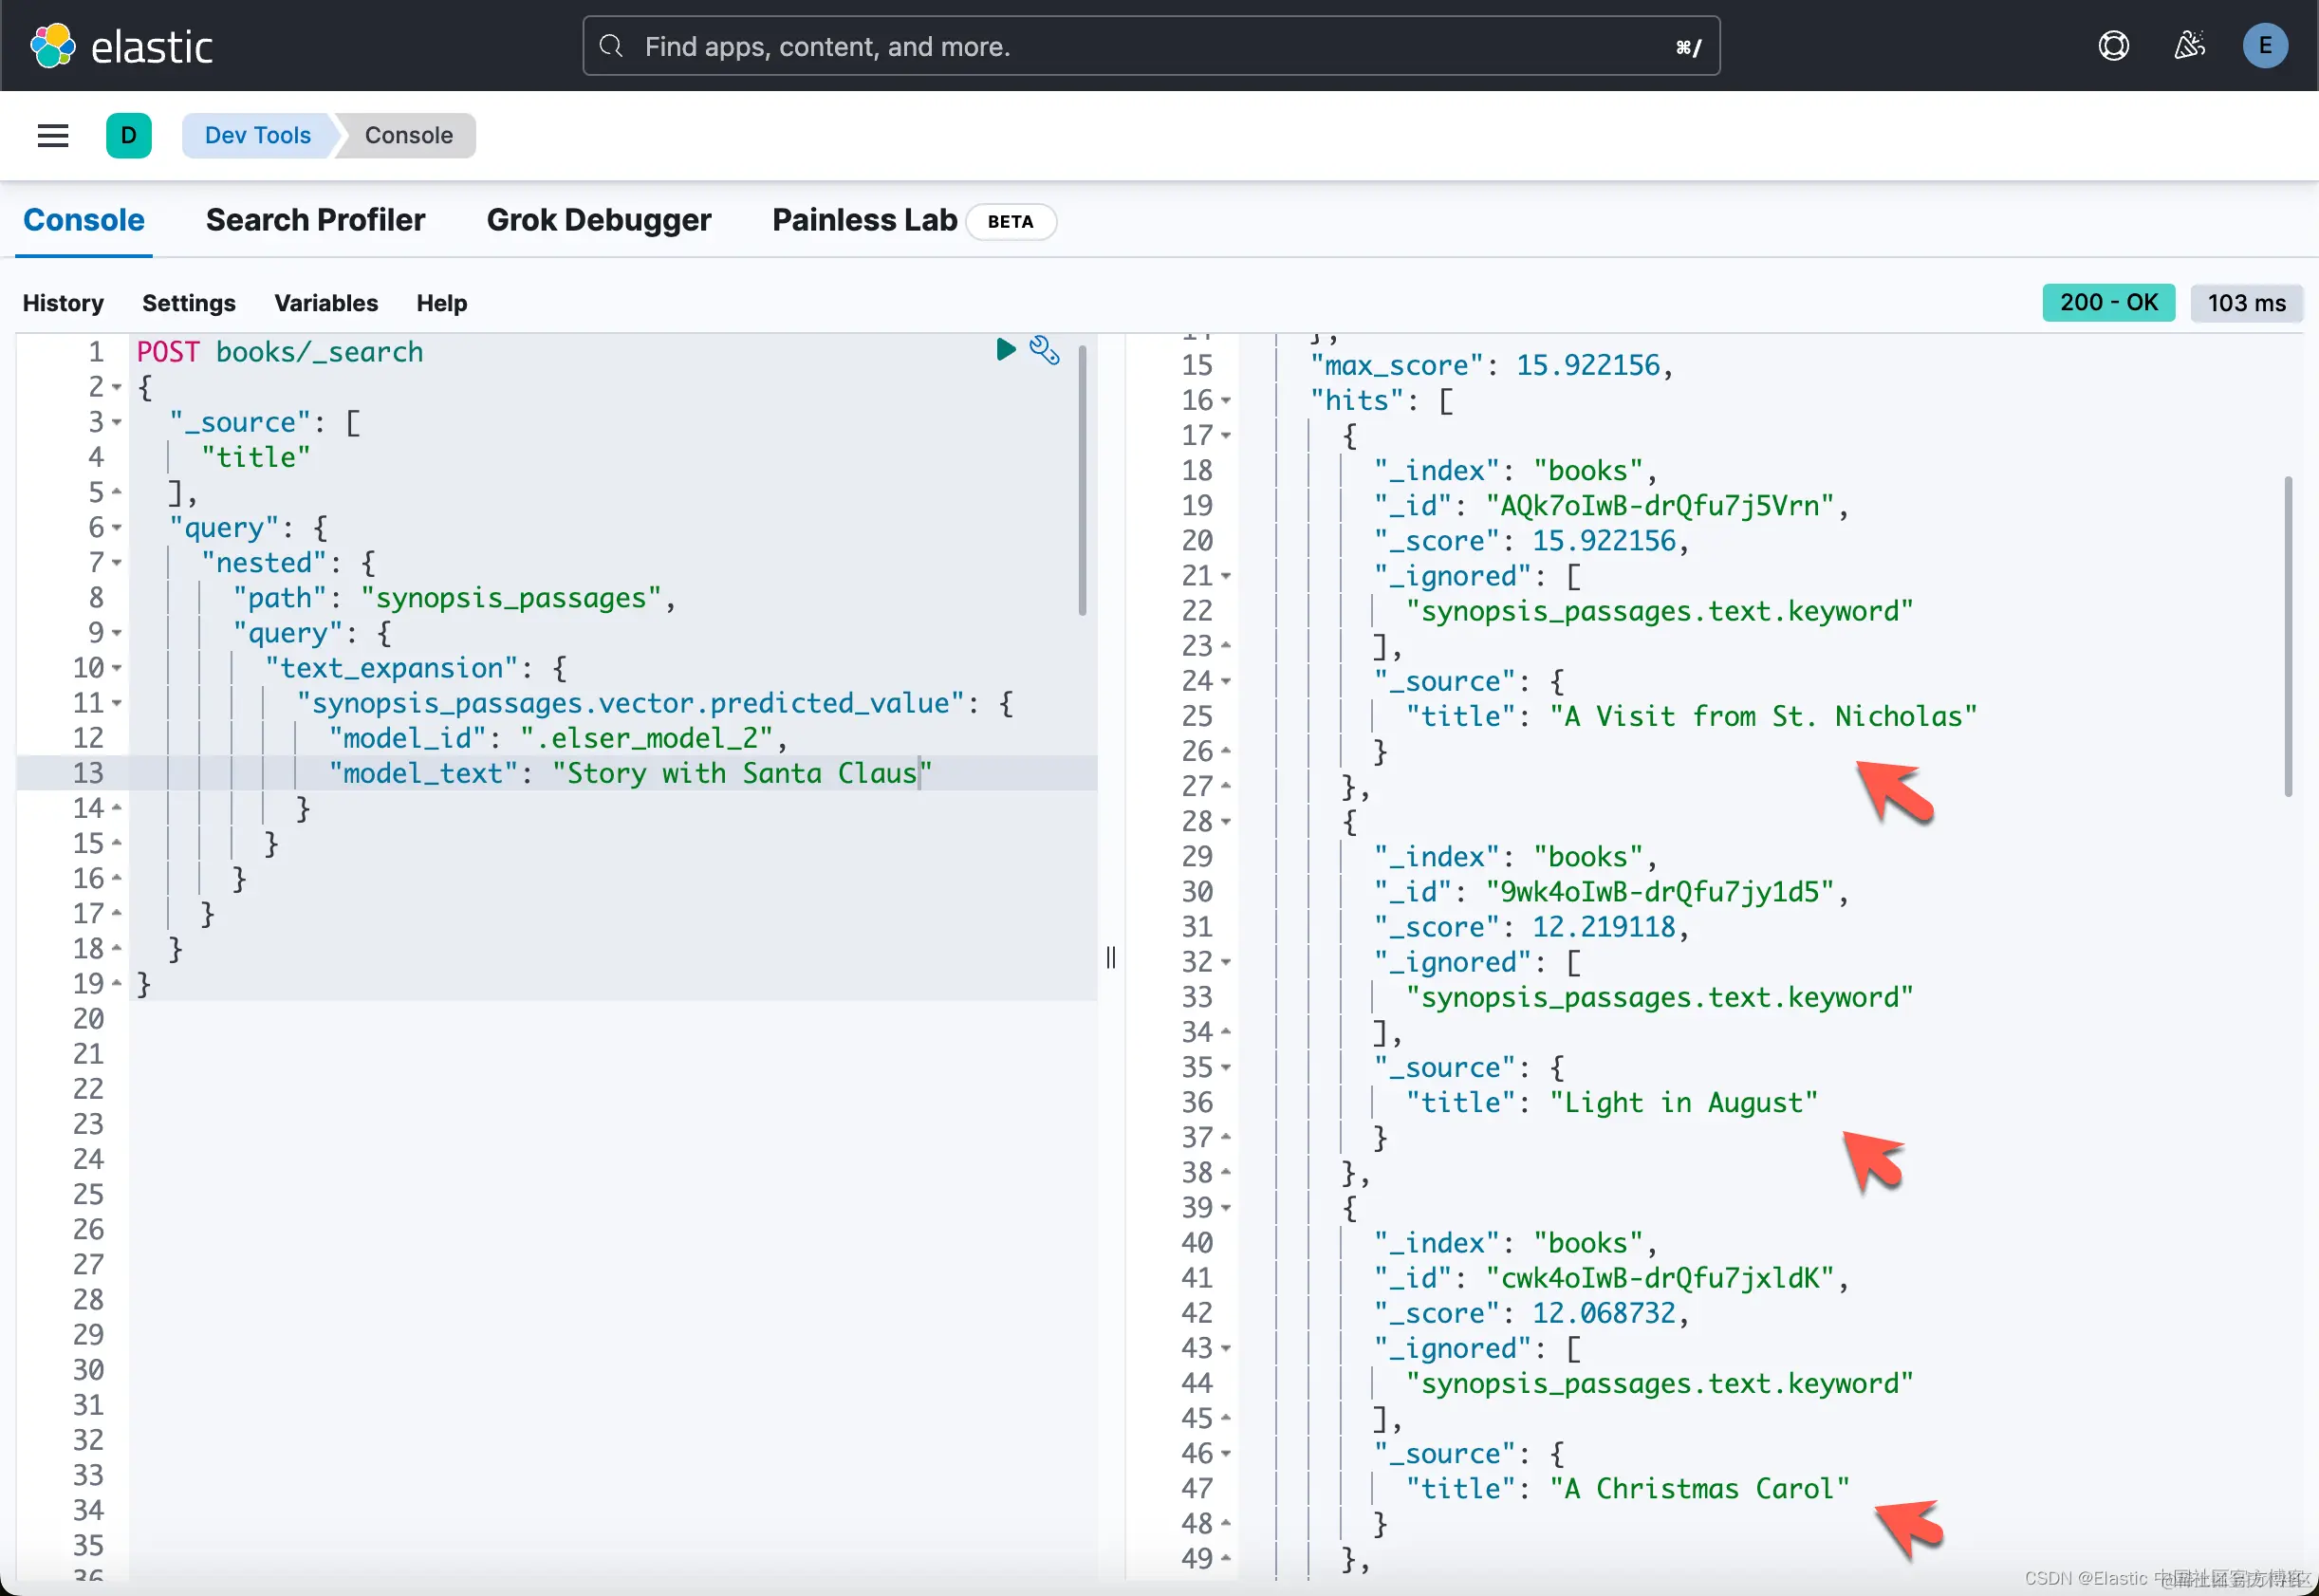Open the help lifebuoy icon
Screen dimensions: 2319x1596
pyautogui.click(x=2113, y=46)
